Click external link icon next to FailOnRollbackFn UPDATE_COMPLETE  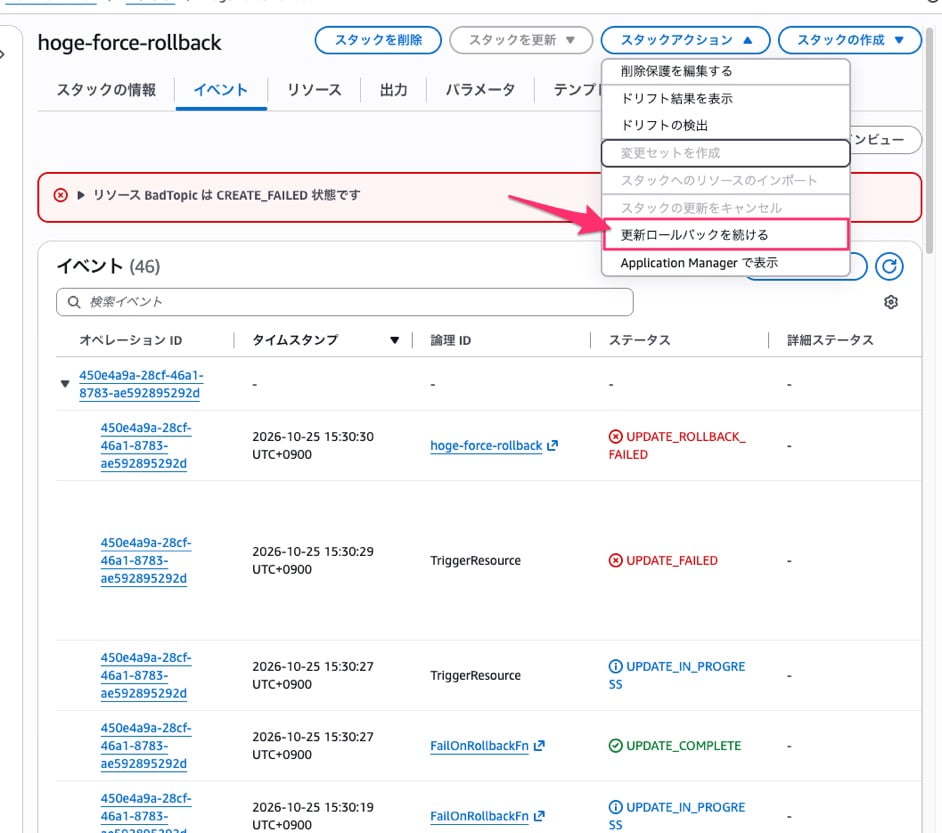pyautogui.click(x=539, y=745)
